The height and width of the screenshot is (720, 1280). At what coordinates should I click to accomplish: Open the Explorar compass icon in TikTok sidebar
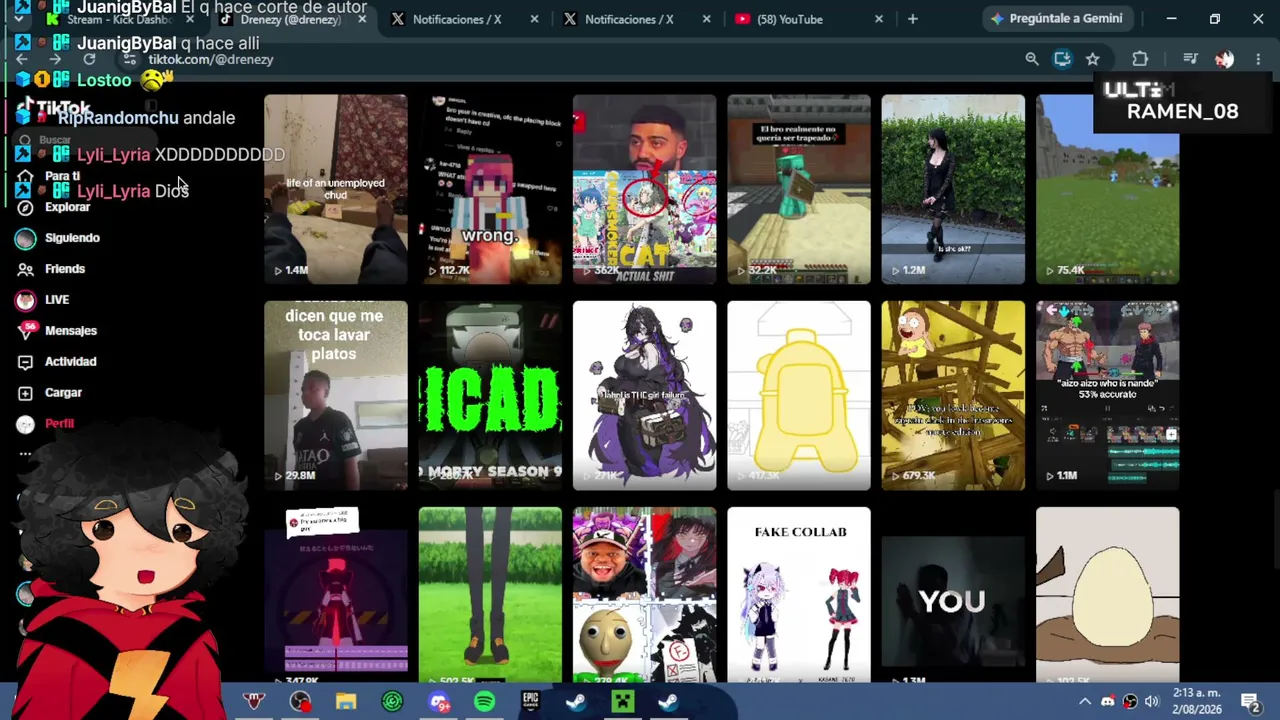pyautogui.click(x=26, y=207)
